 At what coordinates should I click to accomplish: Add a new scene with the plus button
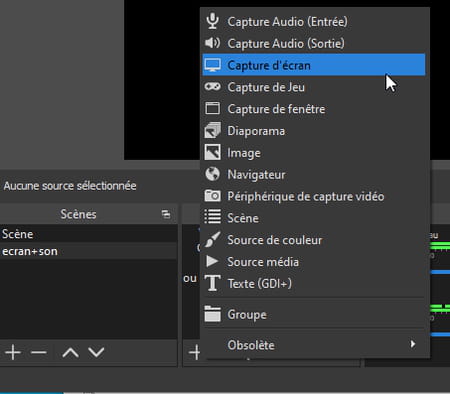(x=13, y=352)
